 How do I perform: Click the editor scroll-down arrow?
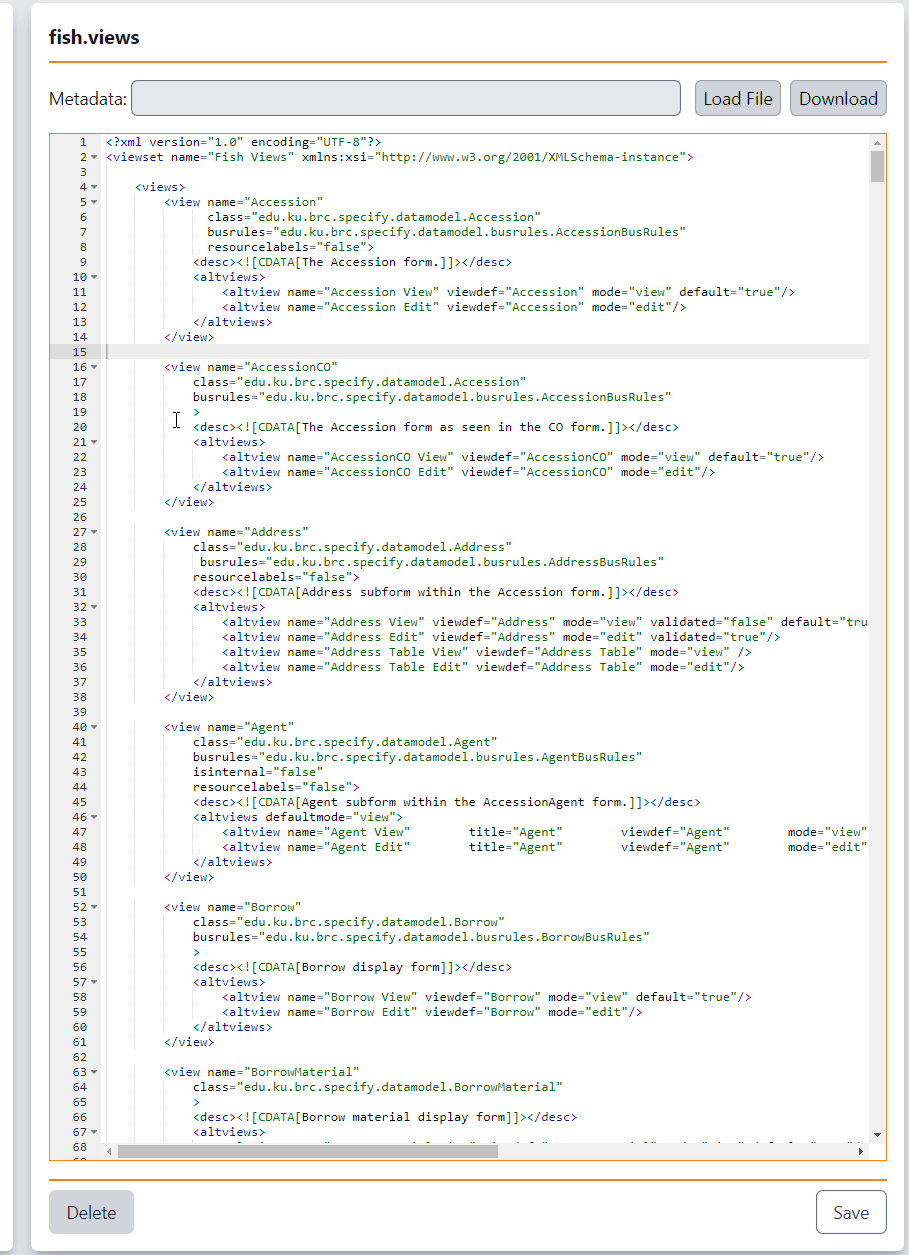pyautogui.click(x=877, y=1135)
